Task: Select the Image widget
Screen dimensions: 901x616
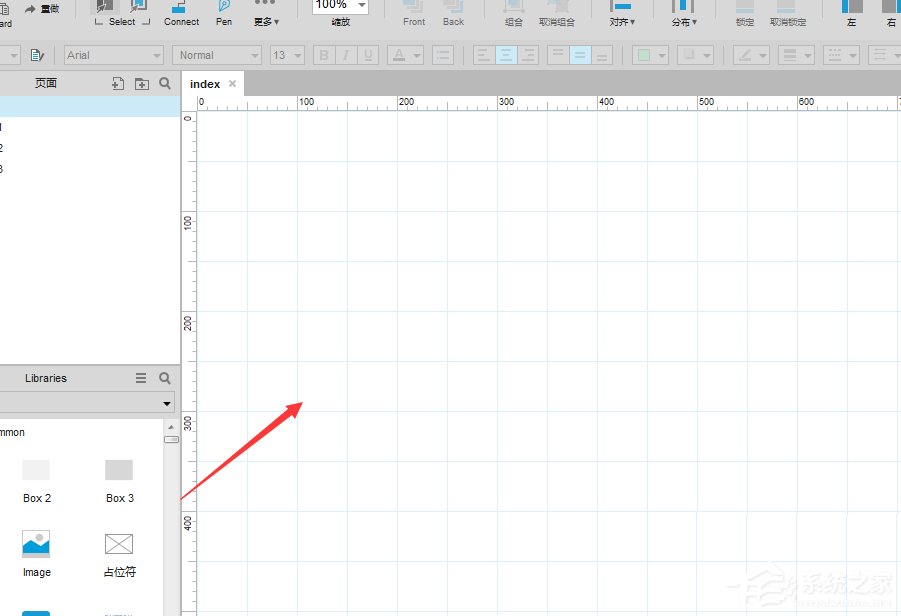Action: point(36,554)
